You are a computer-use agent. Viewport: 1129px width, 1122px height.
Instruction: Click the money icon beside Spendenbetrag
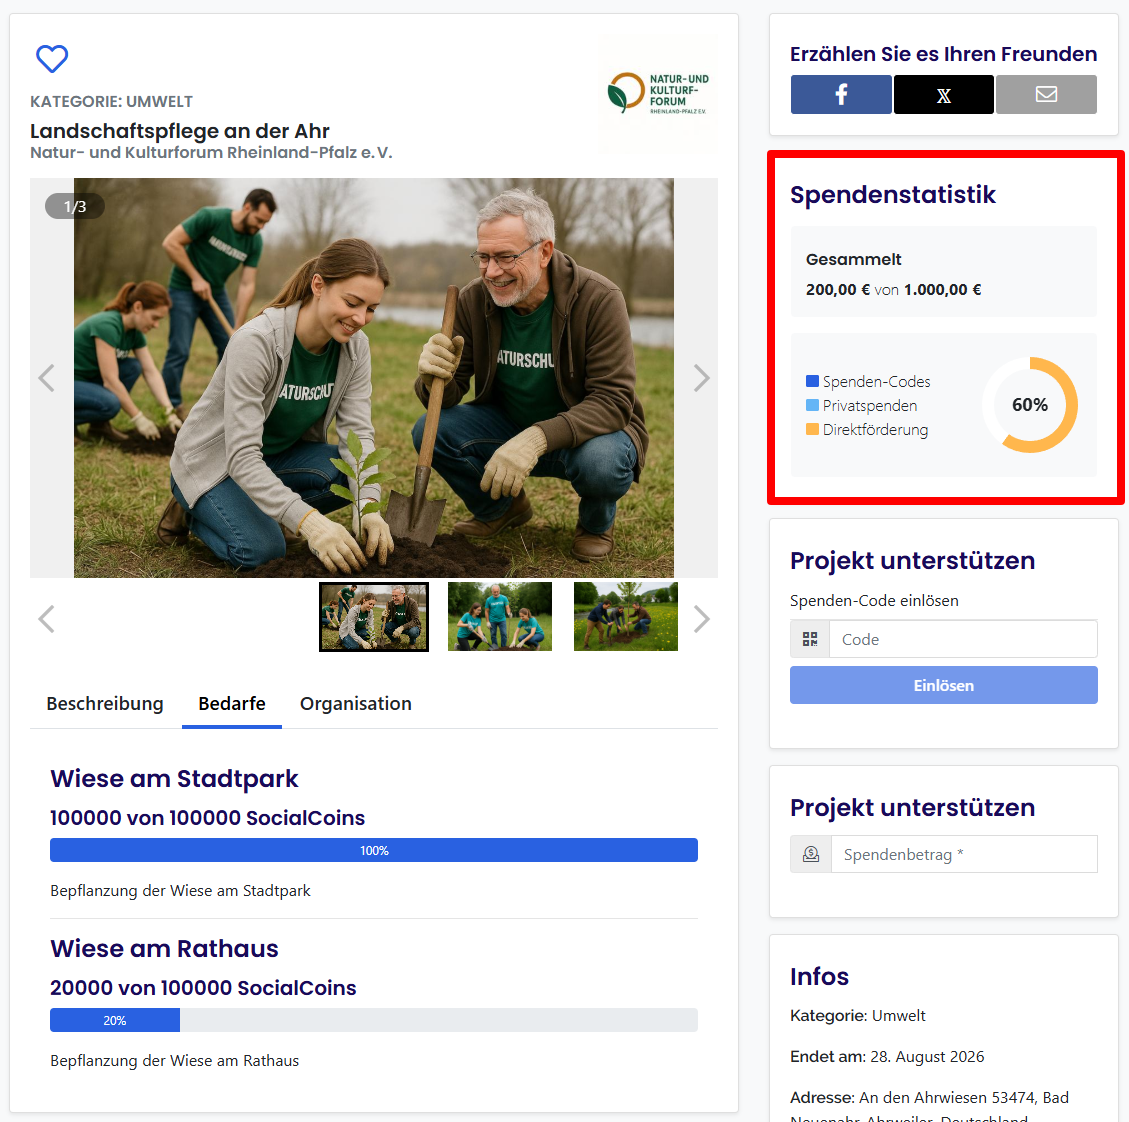tap(811, 854)
